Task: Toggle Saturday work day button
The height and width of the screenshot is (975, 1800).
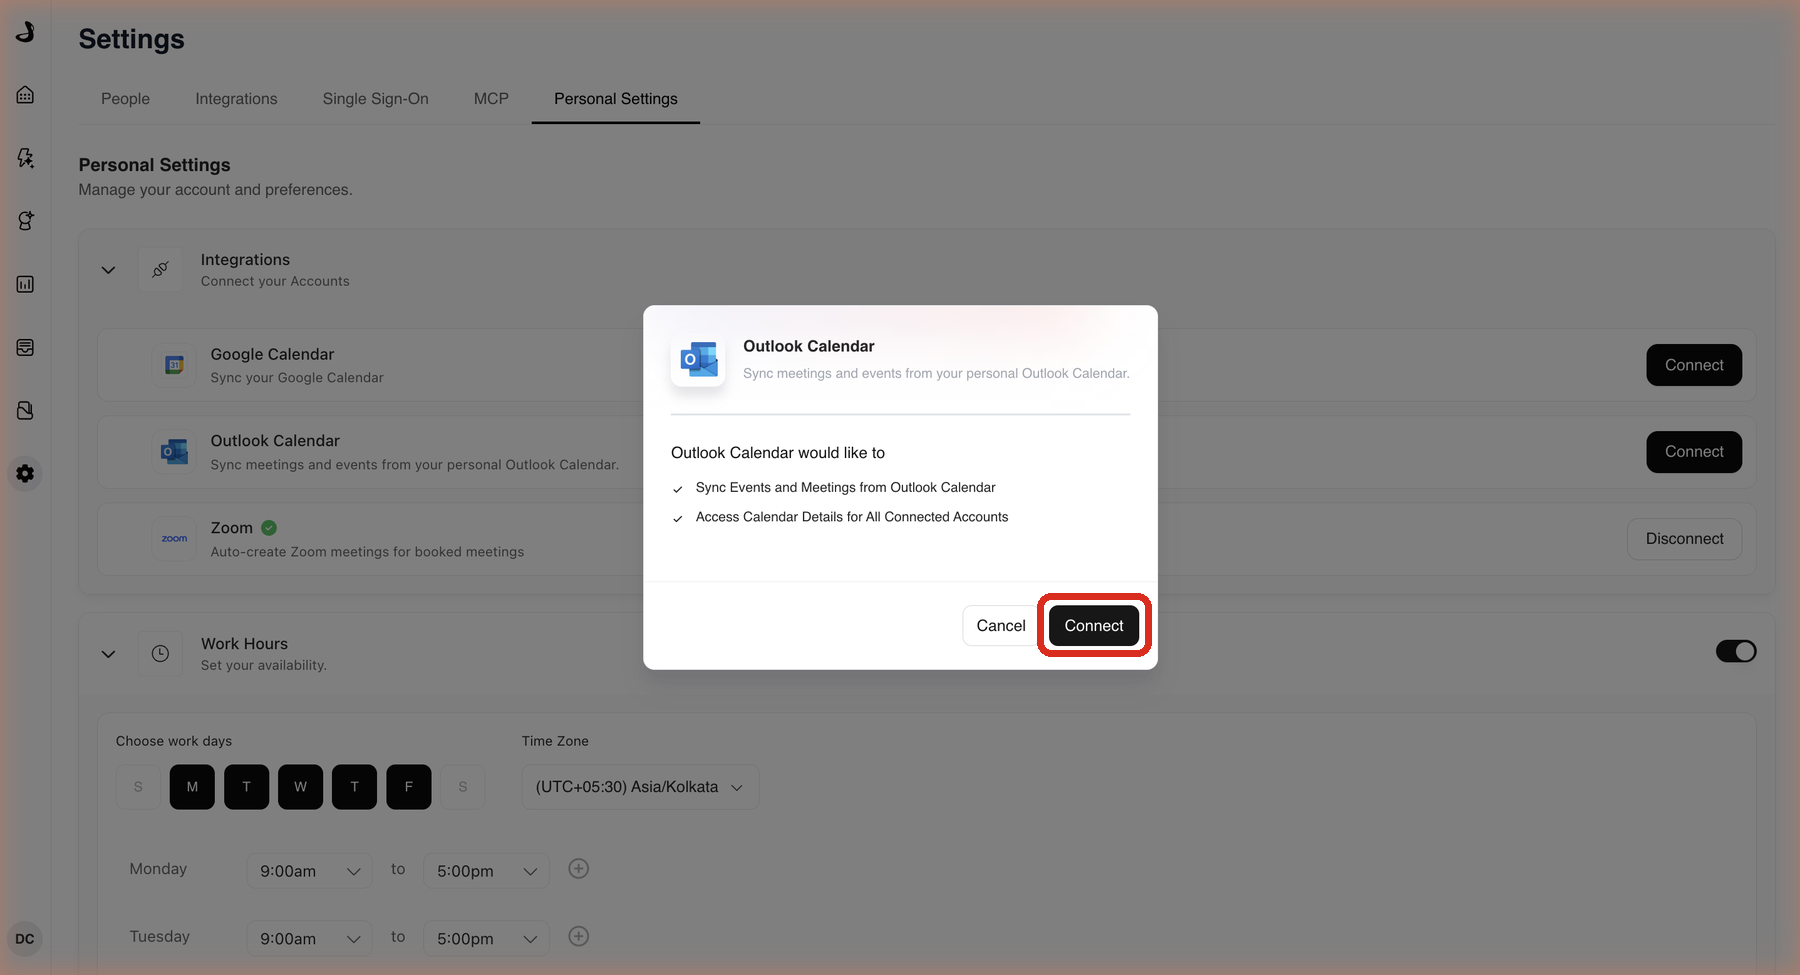Action: pos(463,787)
